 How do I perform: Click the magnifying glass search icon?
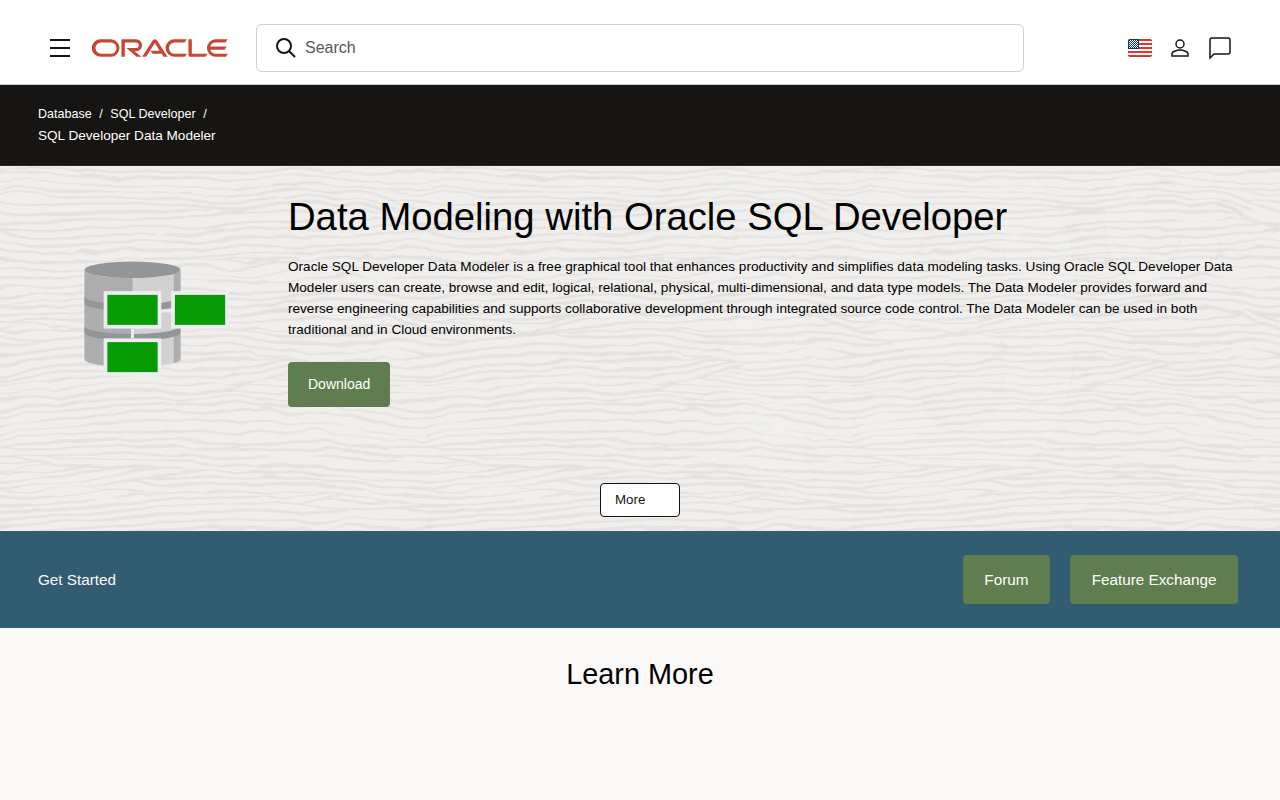click(285, 48)
